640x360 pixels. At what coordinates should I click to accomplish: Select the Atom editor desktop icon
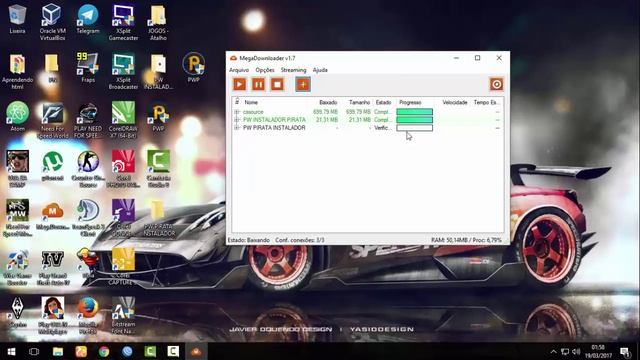(x=17, y=117)
